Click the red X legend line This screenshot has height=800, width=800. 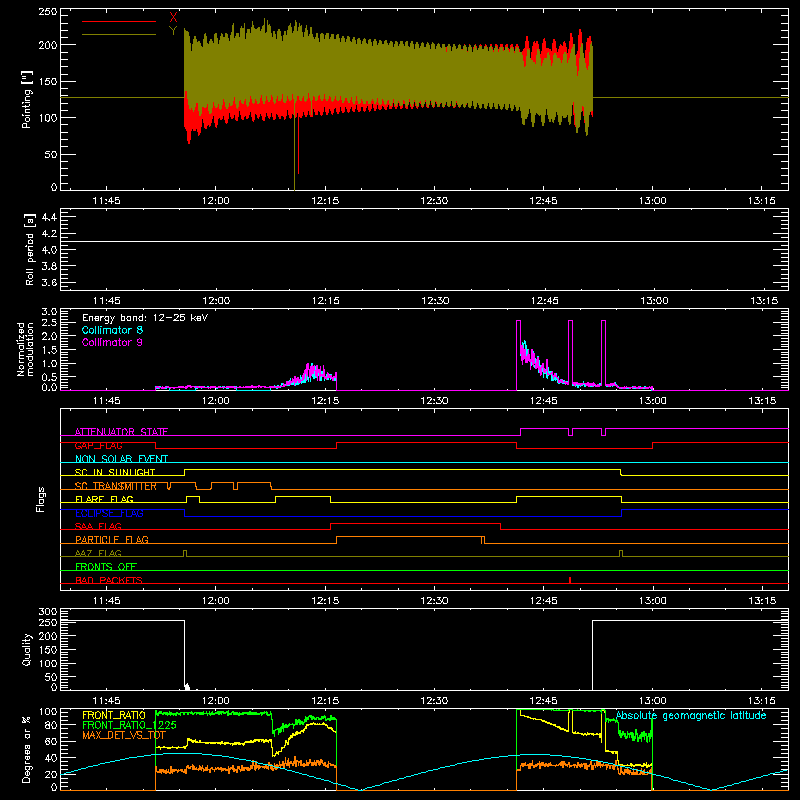(x=118, y=21)
